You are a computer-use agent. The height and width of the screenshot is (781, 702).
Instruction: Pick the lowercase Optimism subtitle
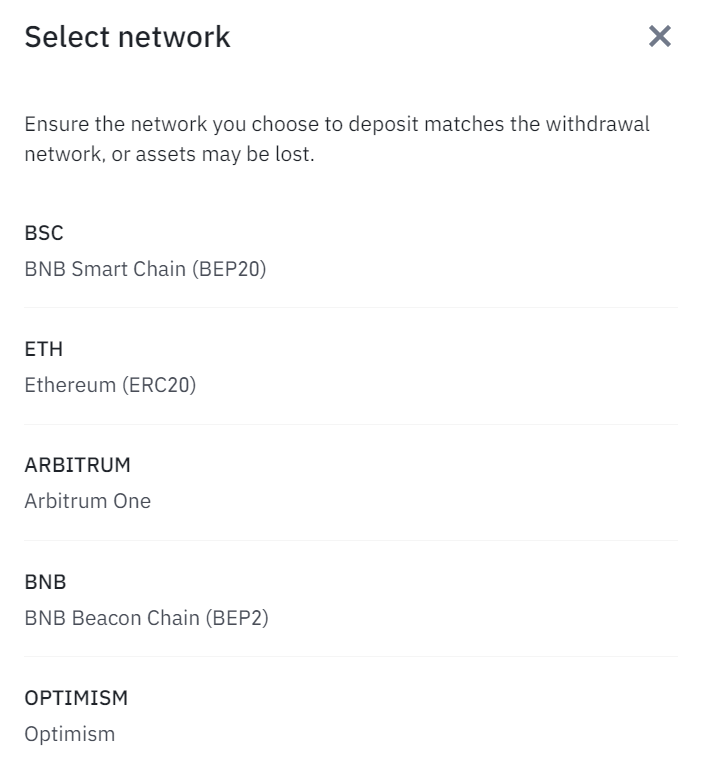(x=70, y=734)
